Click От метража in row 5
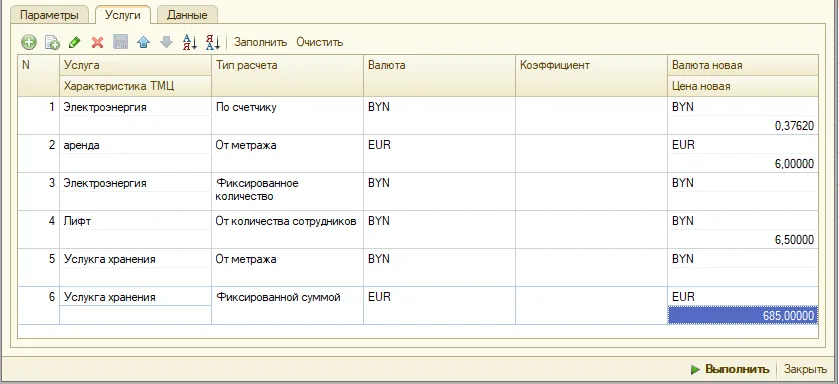 click(287, 267)
